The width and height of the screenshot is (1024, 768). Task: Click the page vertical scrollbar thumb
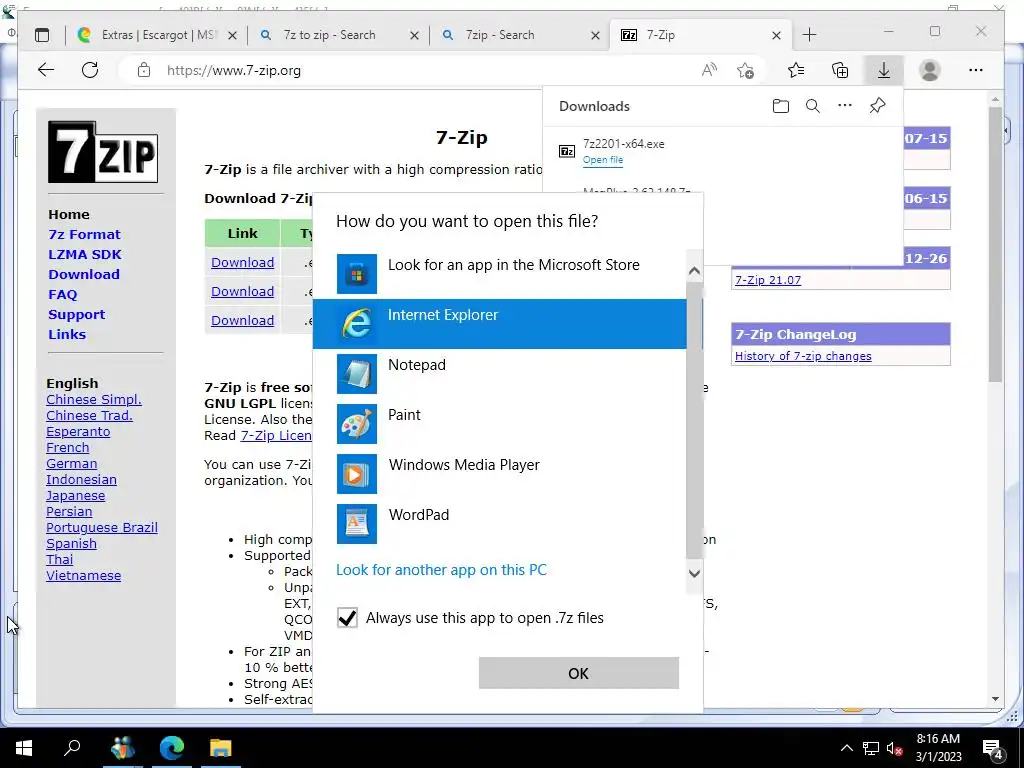click(995, 245)
